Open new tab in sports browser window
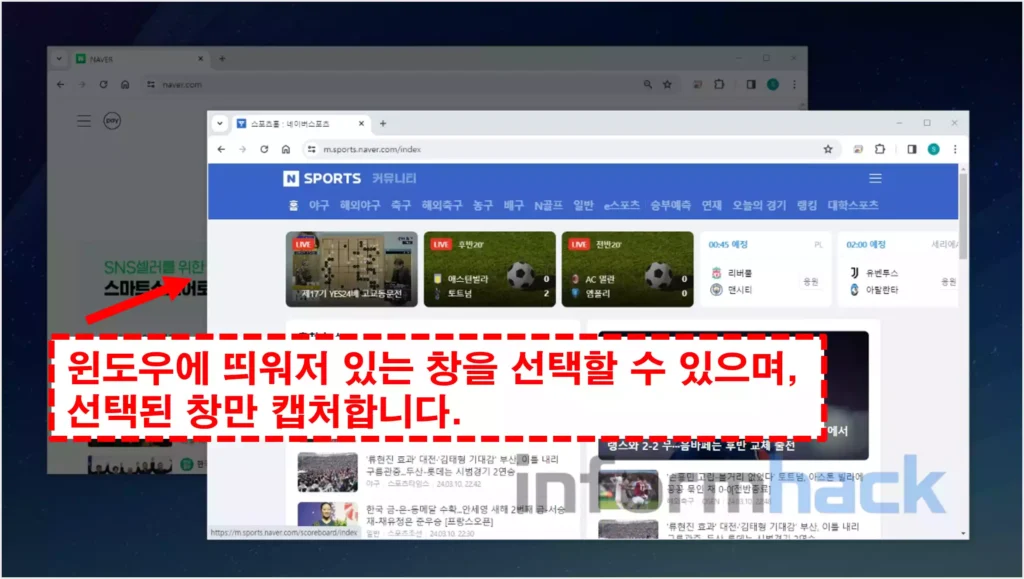This screenshot has width=1024, height=579. (x=383, y=123)
